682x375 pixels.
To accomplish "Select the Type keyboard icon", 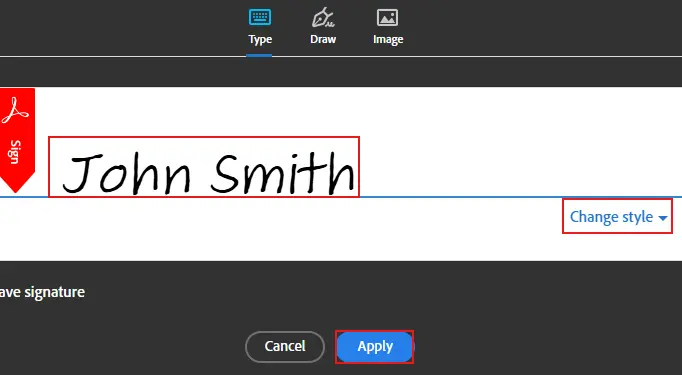I will pos(260,17).
